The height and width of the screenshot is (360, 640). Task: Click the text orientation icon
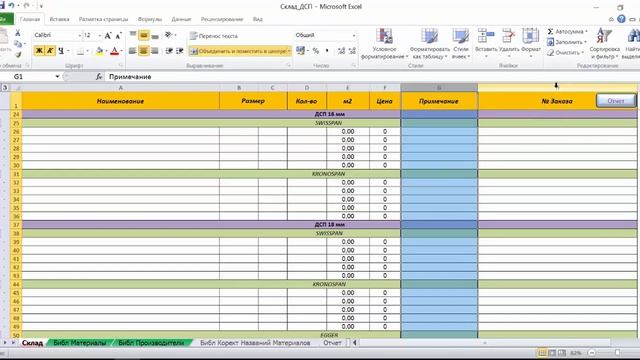coord(168,36)
